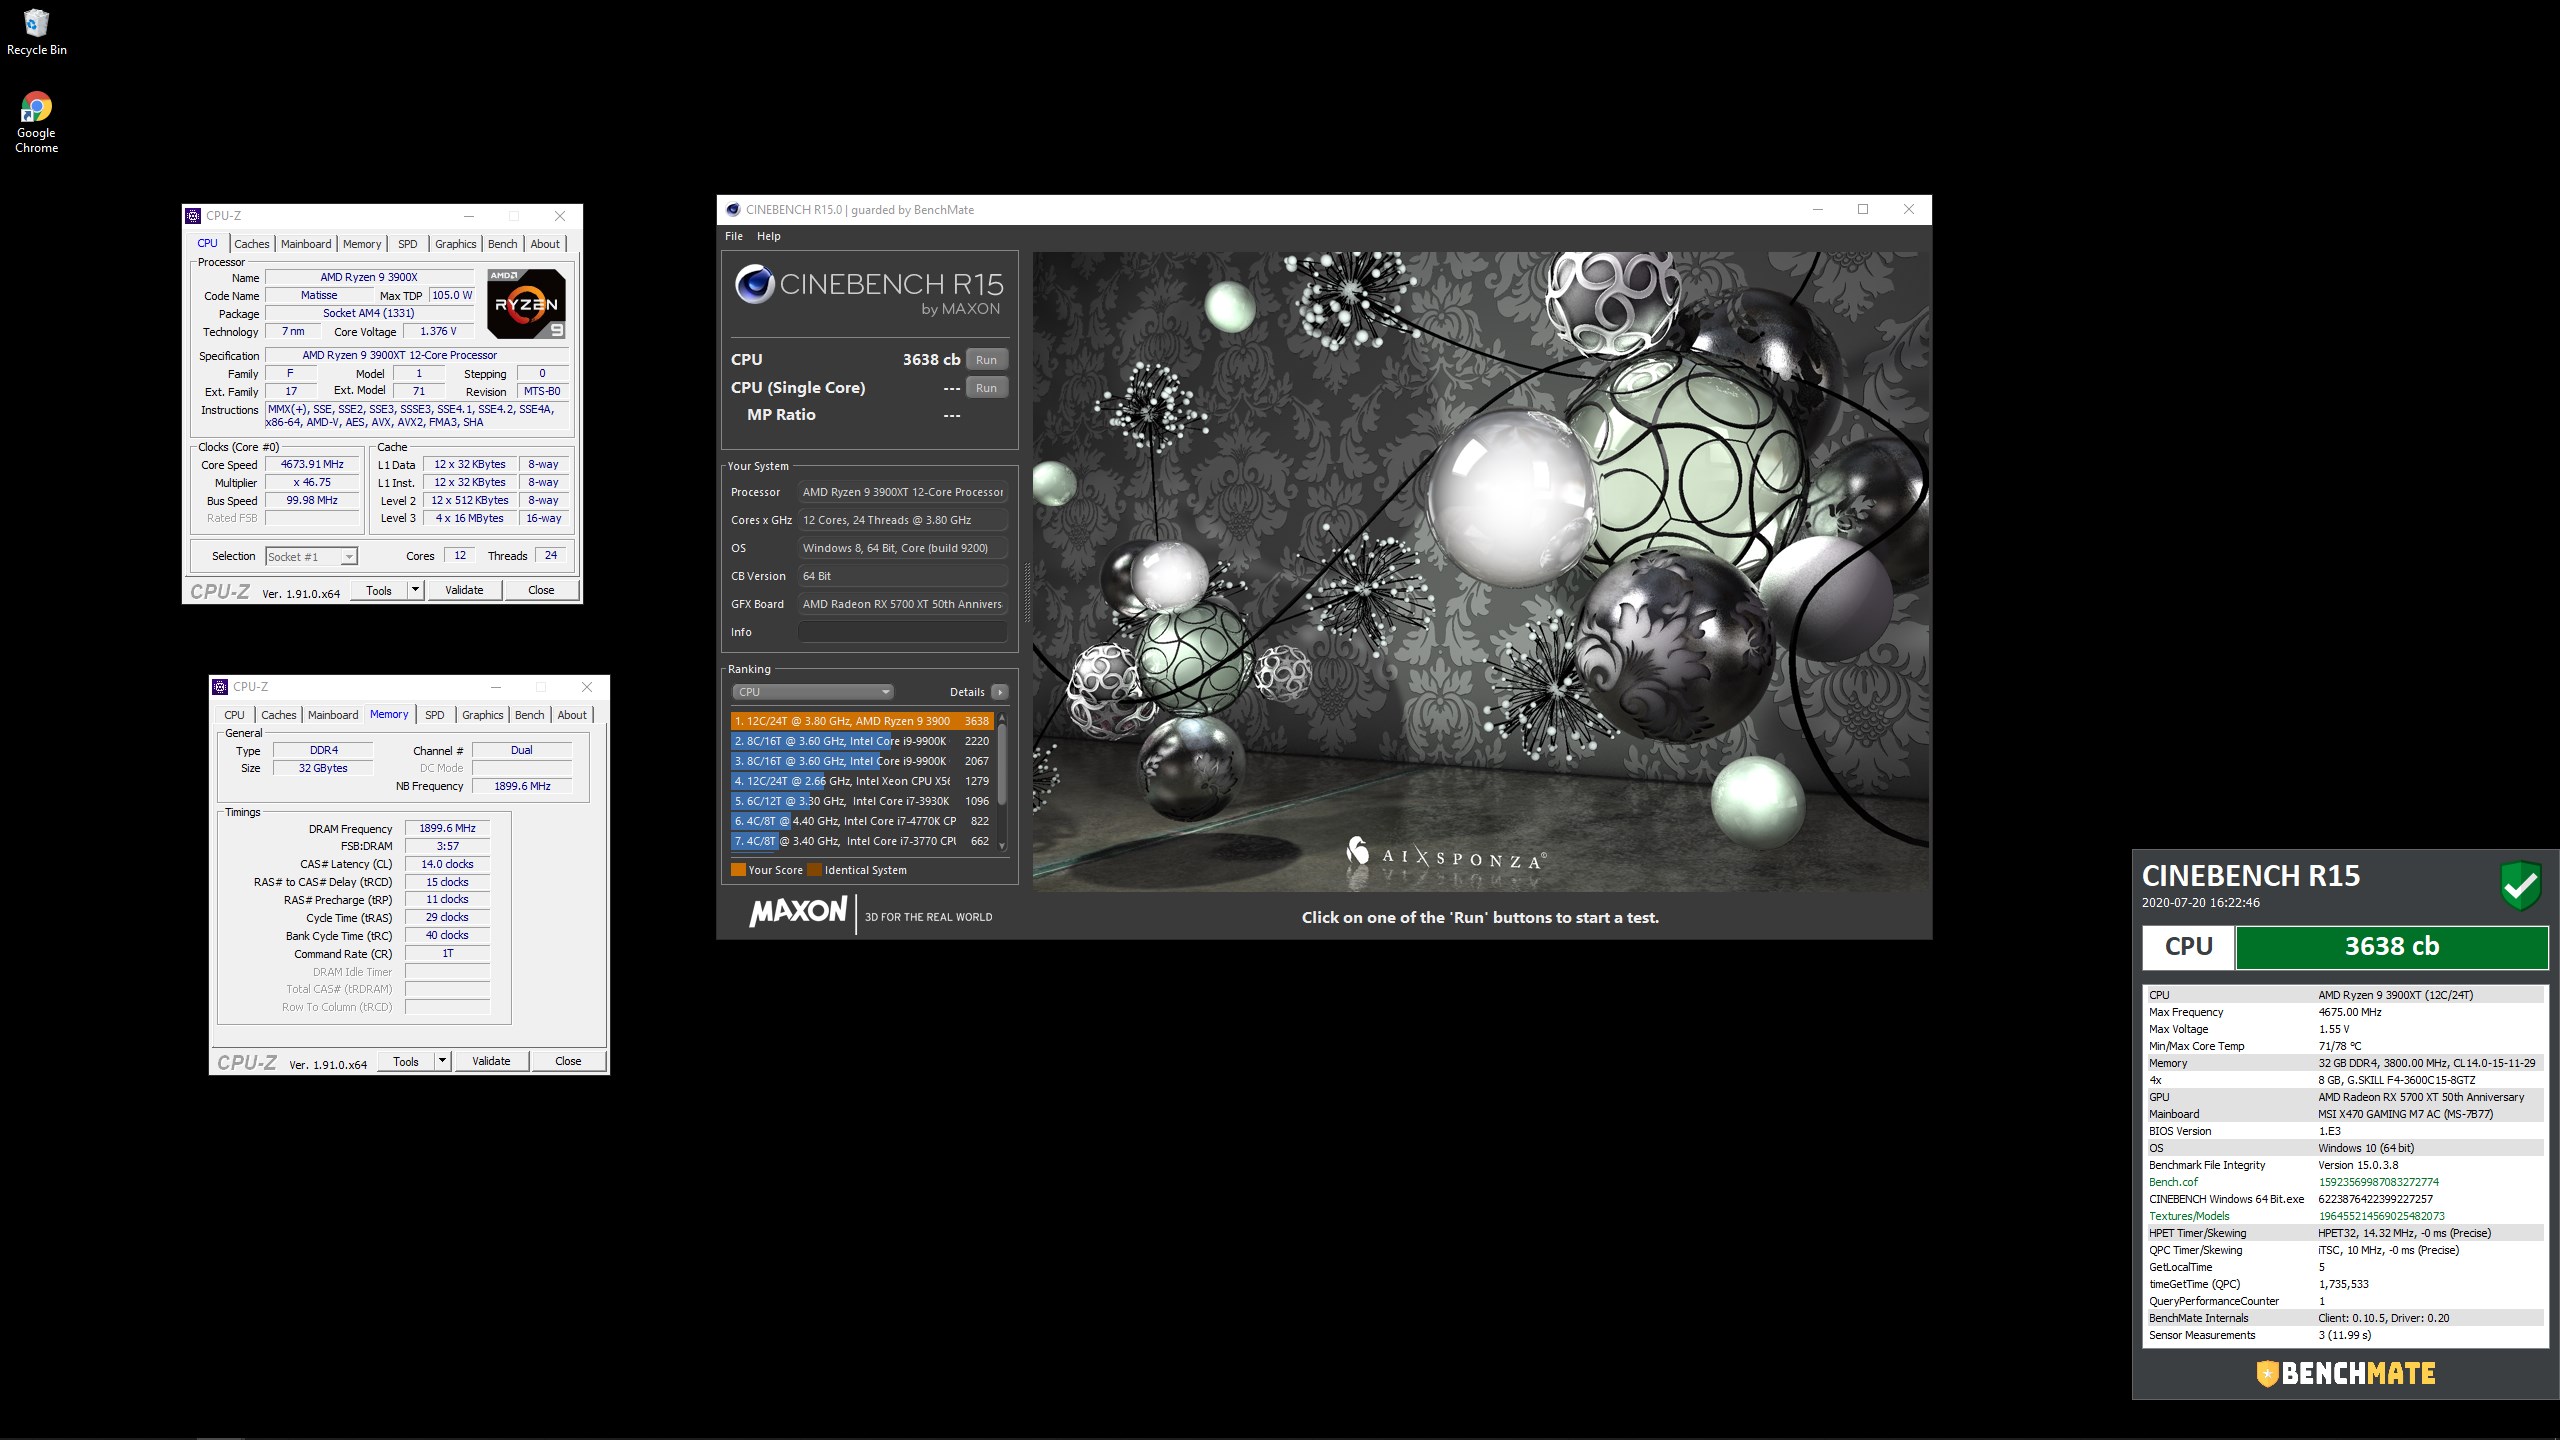Image resolution: width=2560 pixels, height=1440 pixels.
Task: Open SPD tab in Memory CPU-Z window
Action: (435, 715)
